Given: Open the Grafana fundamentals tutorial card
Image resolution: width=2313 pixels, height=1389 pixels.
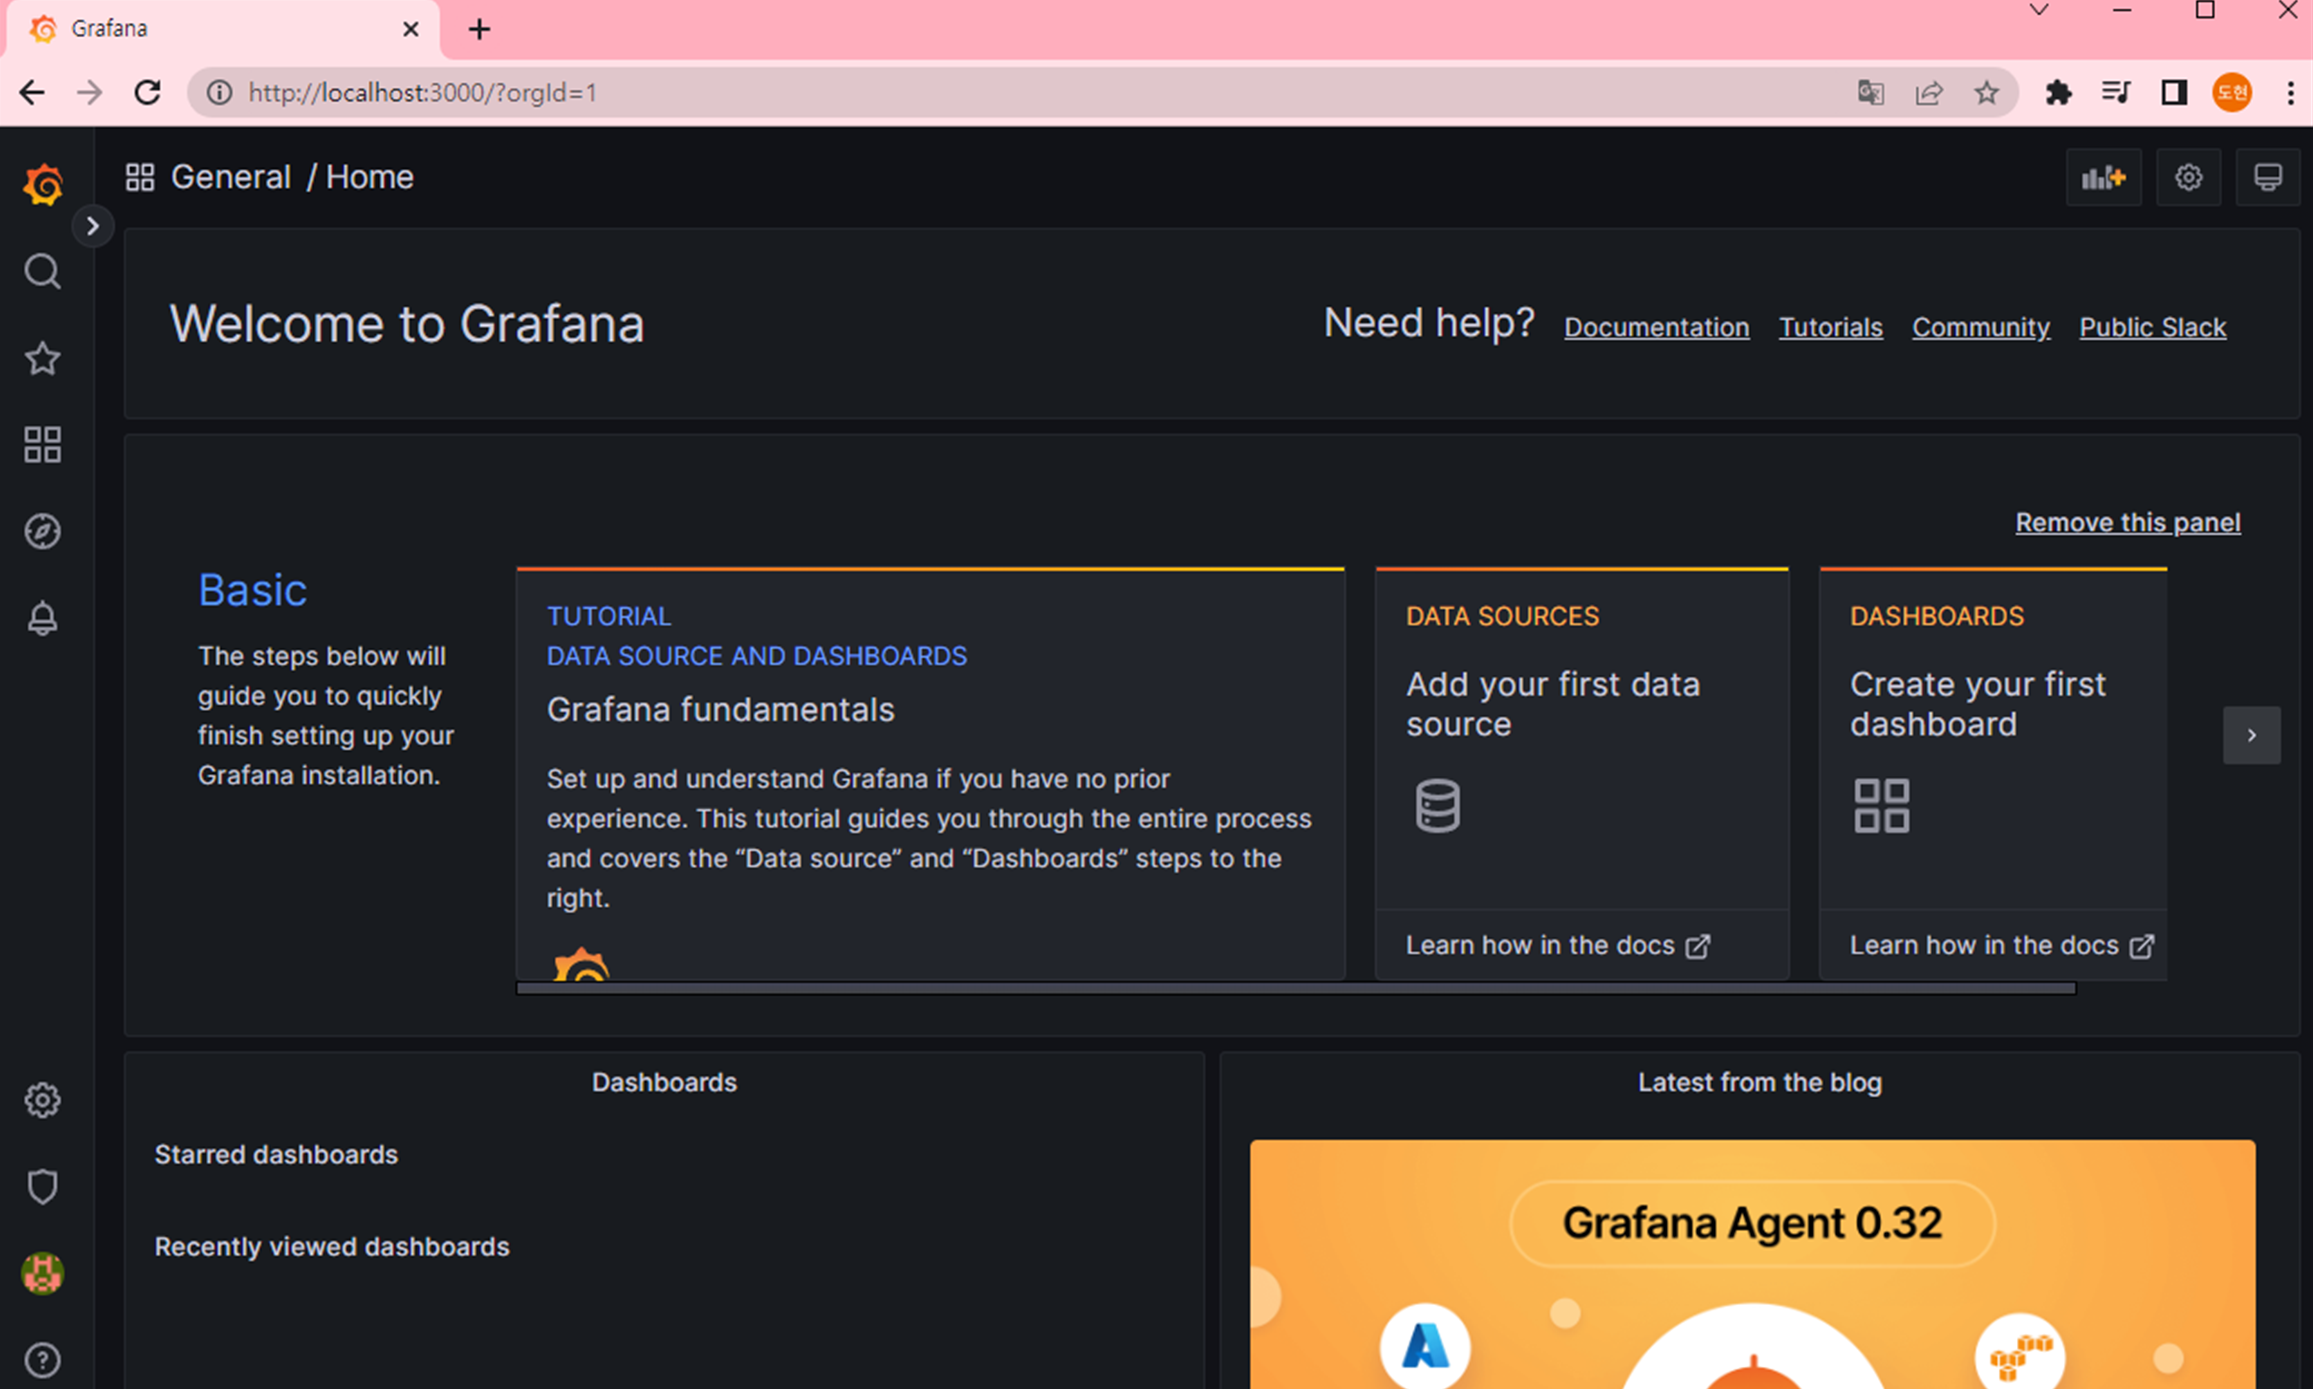Looking at the screenshot, I should point(930,774).
